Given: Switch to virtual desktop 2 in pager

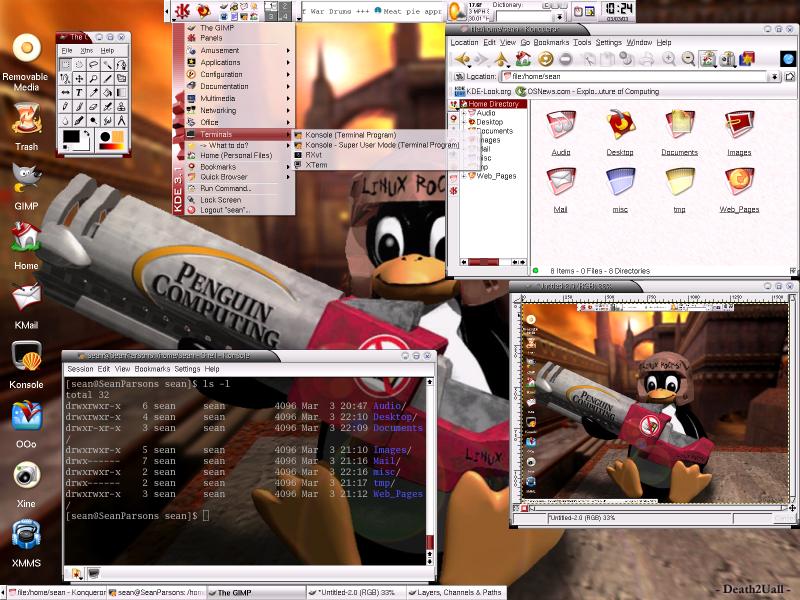Looking at the screenshot, I should pos(284,6).
